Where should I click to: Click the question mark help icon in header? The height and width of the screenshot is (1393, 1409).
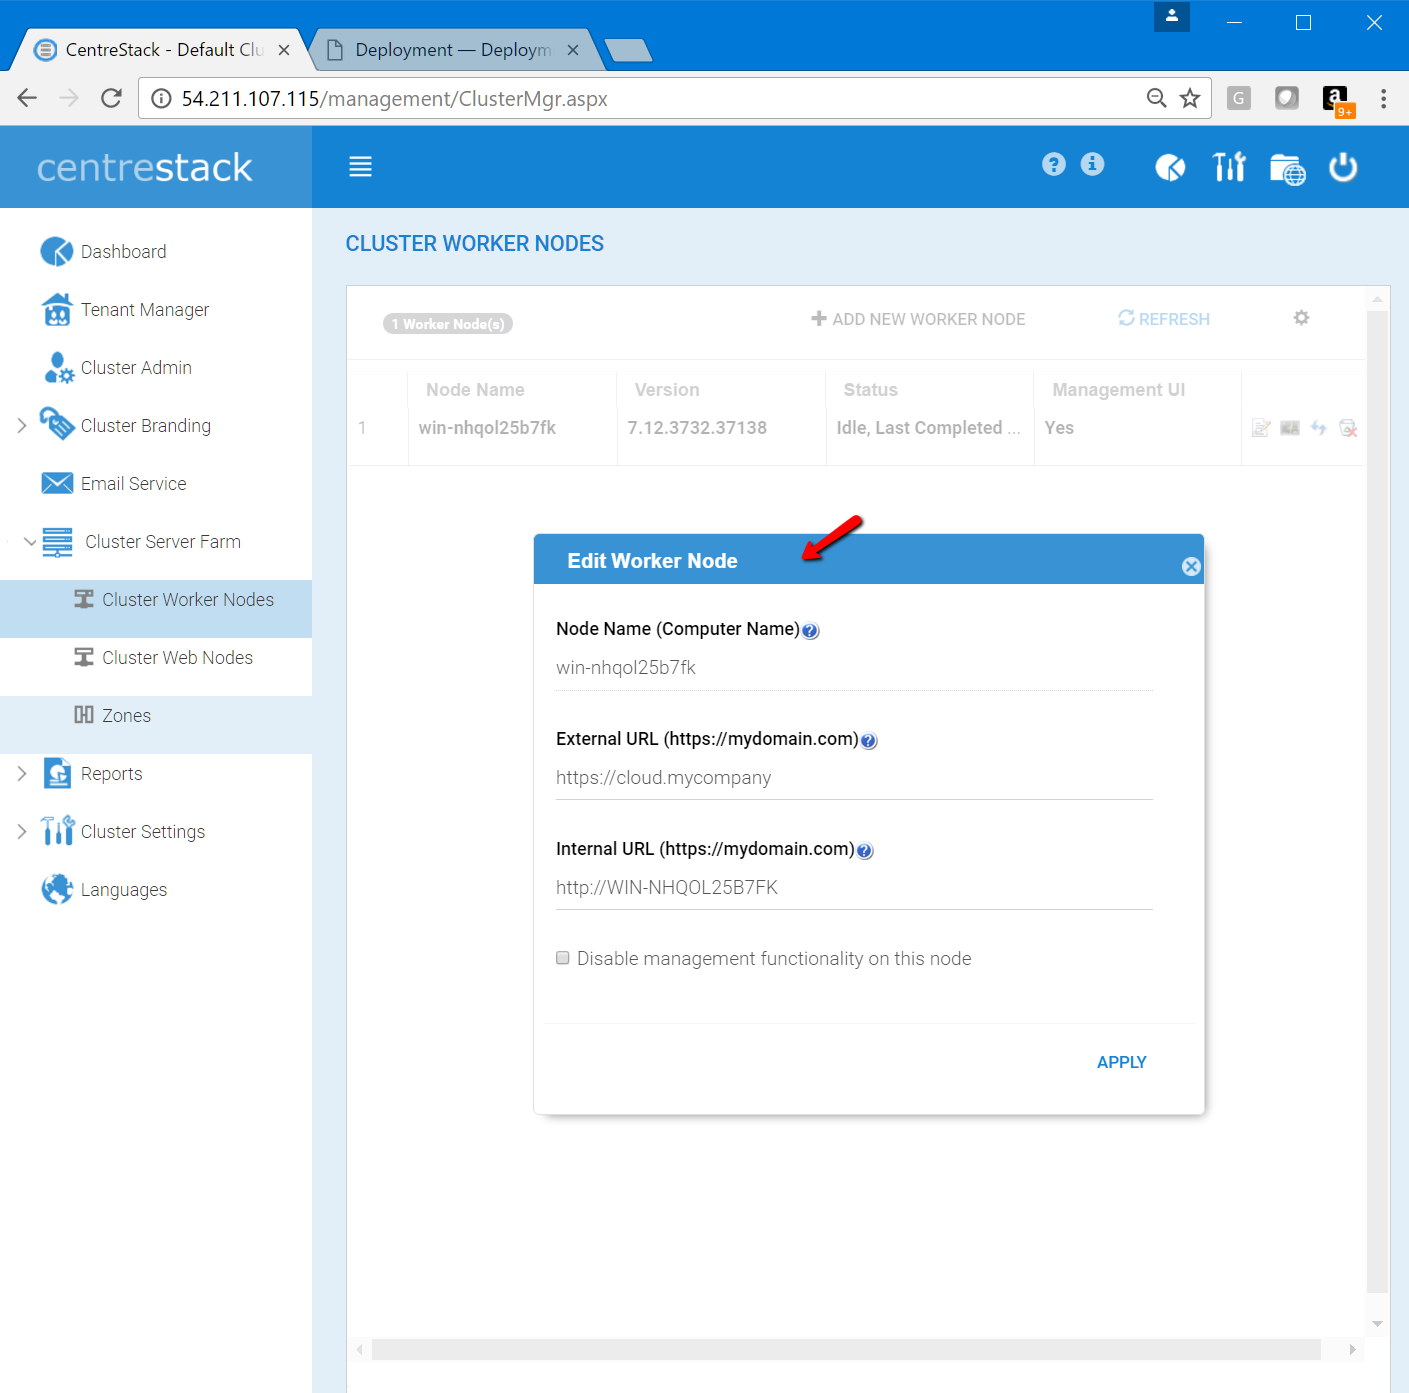click(1053, 164)
